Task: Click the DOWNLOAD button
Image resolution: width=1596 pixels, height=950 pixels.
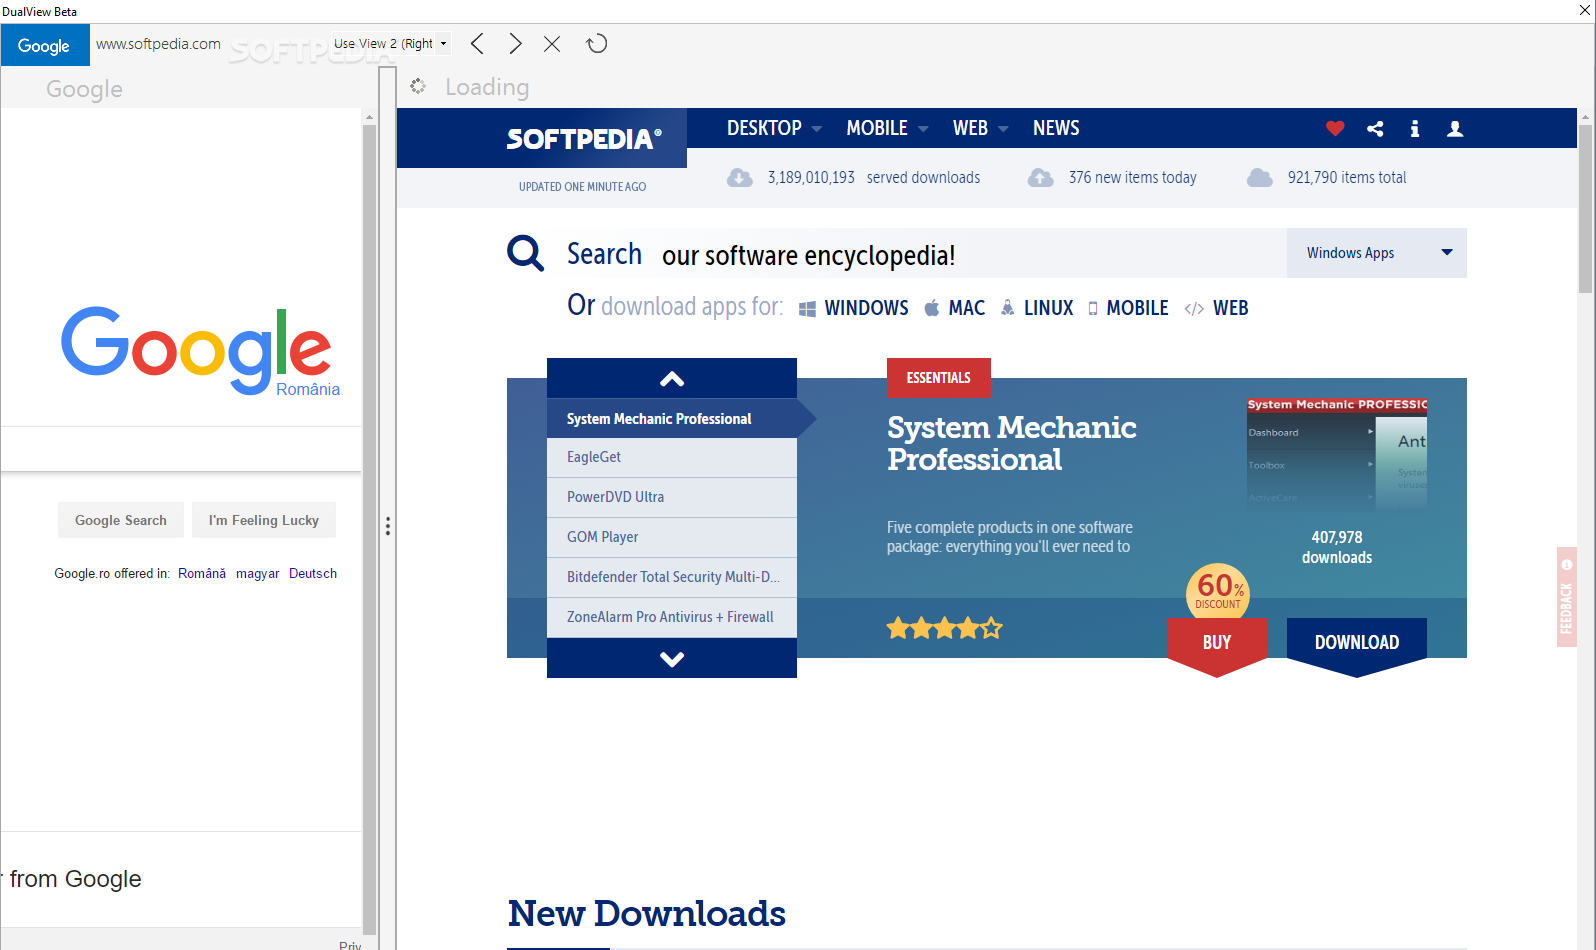Action: tap(1357, 642)
